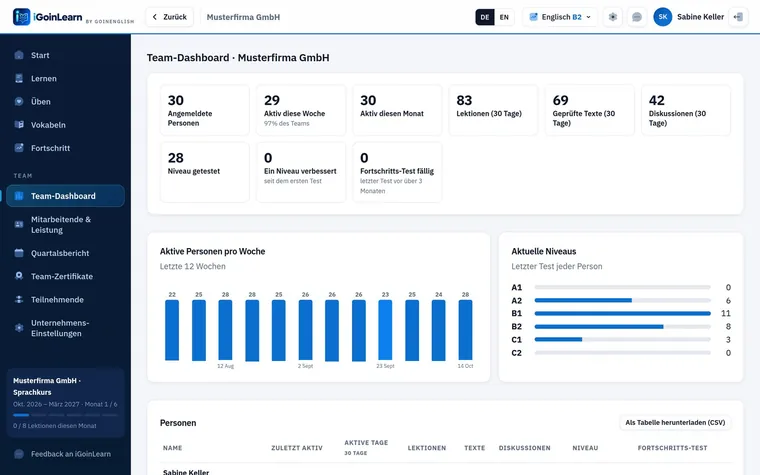
Task: Download table via Als Tabelle herunterladen (CSV)
Action: [x=675, y=422]
